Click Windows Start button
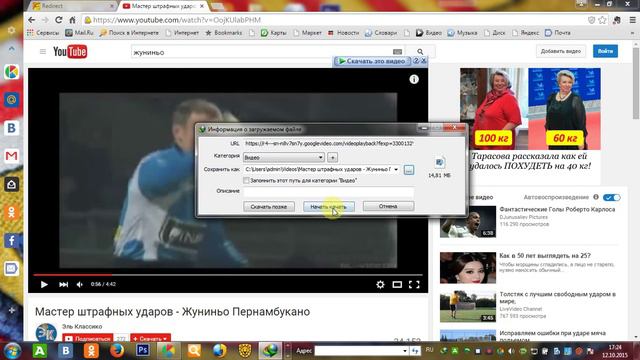The width and height of the screenshot is (640, 360). tap(12, 351)
